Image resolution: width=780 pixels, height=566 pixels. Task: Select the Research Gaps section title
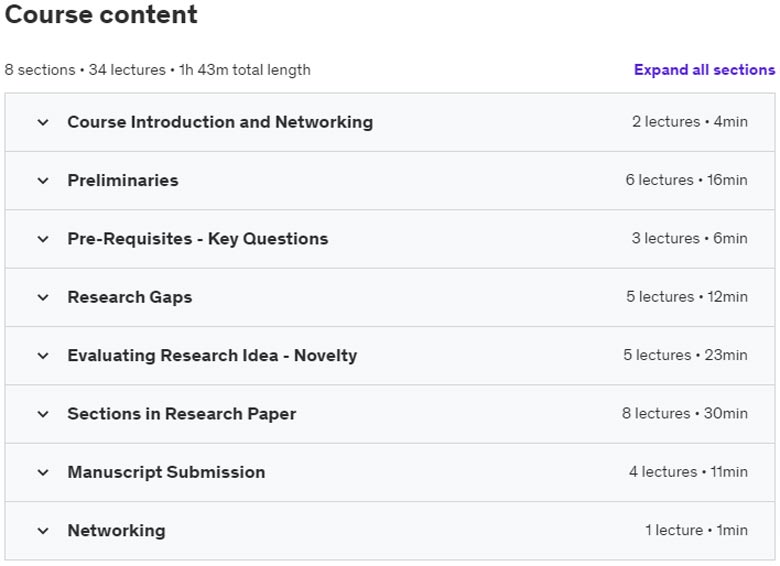click(x=130, y=297)
